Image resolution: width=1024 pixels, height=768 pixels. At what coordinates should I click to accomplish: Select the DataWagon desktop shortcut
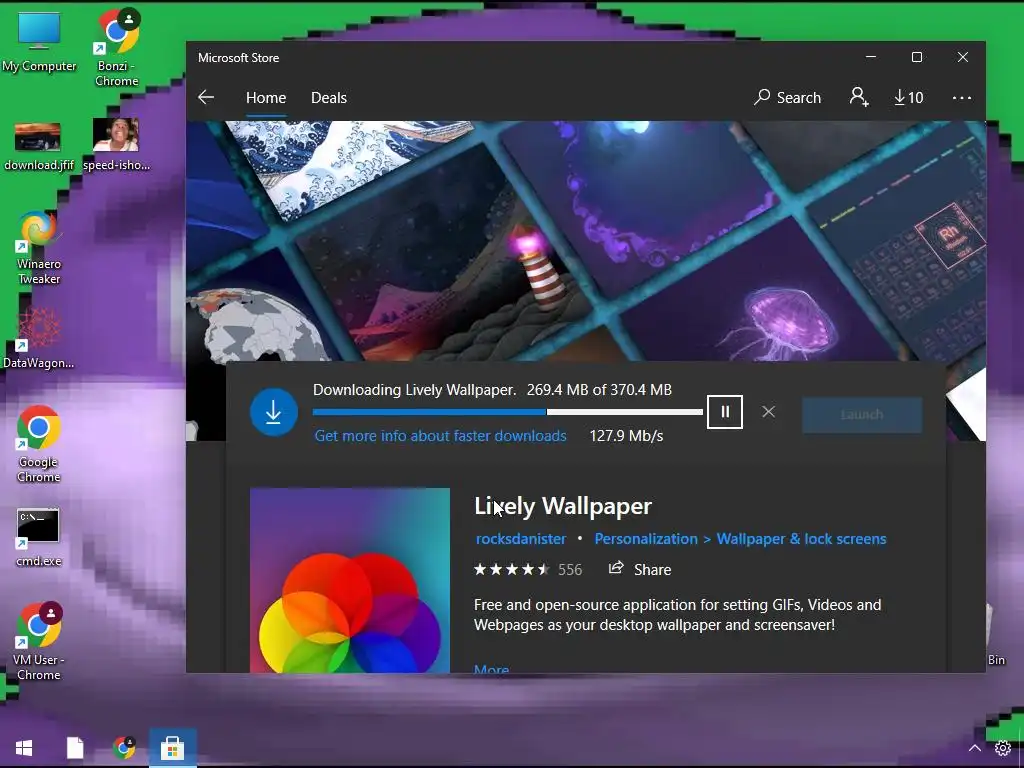pyautogui.click(x=39, y=338)
